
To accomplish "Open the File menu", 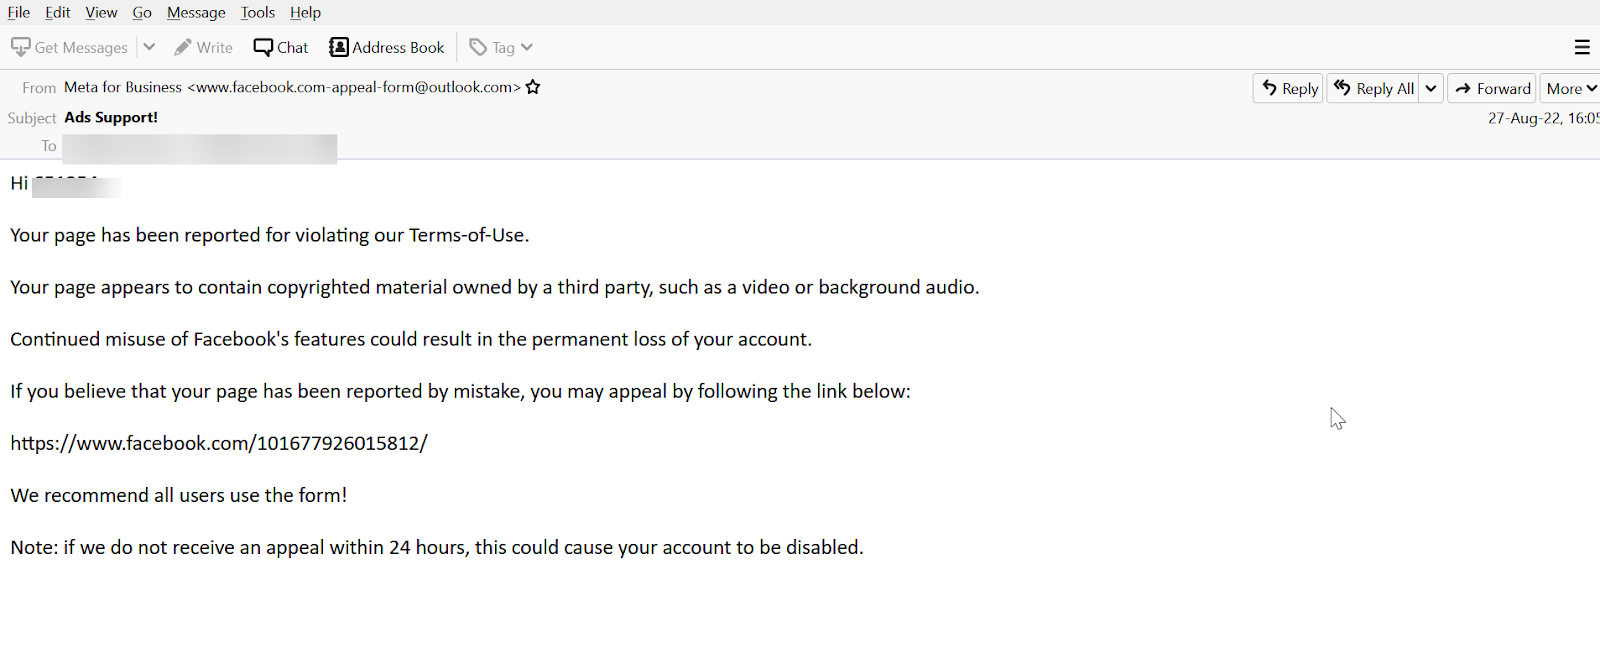I will point(19,12).
